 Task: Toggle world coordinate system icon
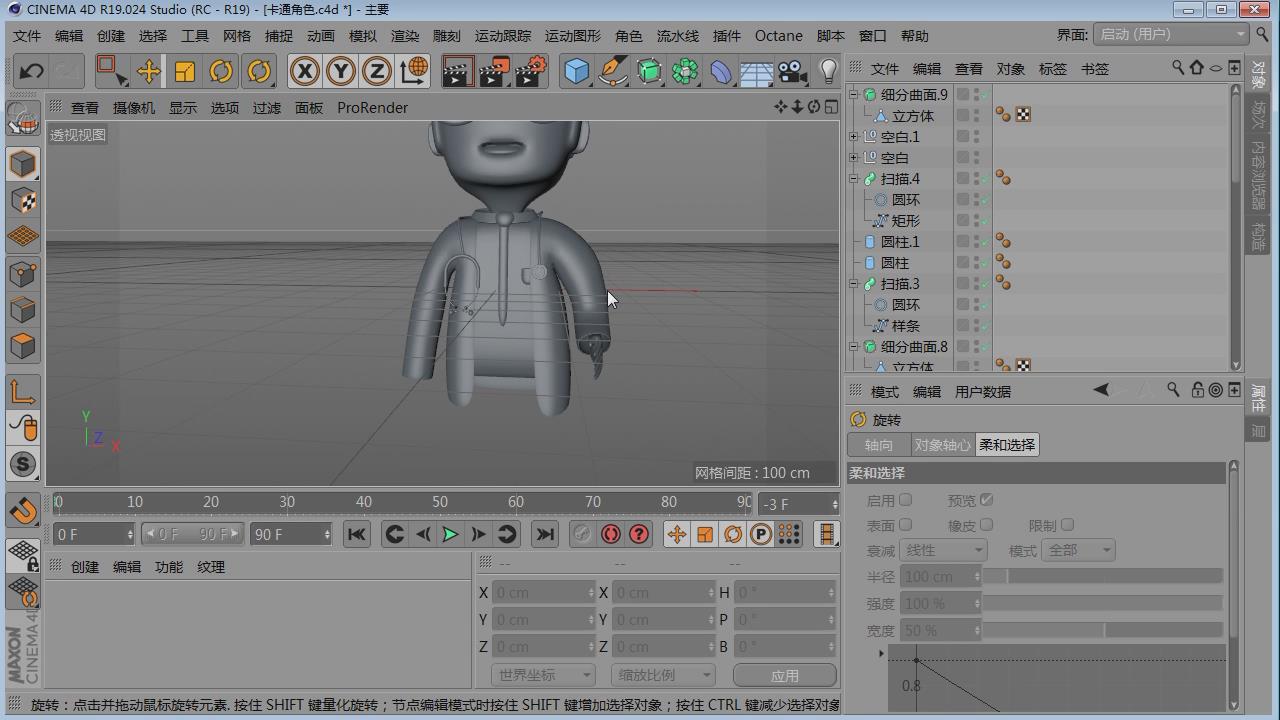414,71
